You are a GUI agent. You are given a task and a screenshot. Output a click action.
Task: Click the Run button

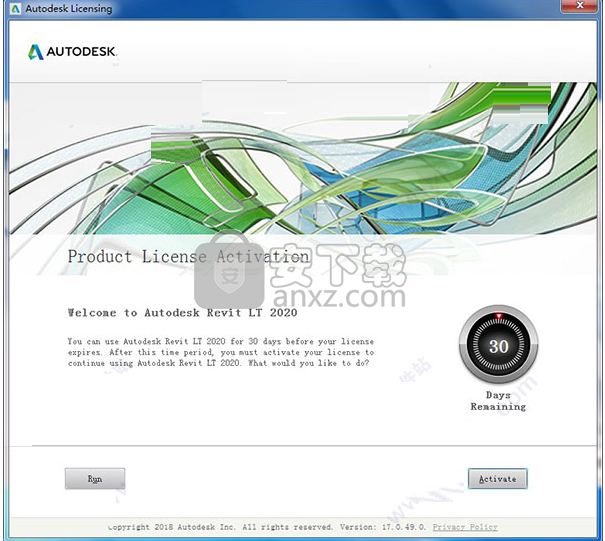tap(95, 478)
